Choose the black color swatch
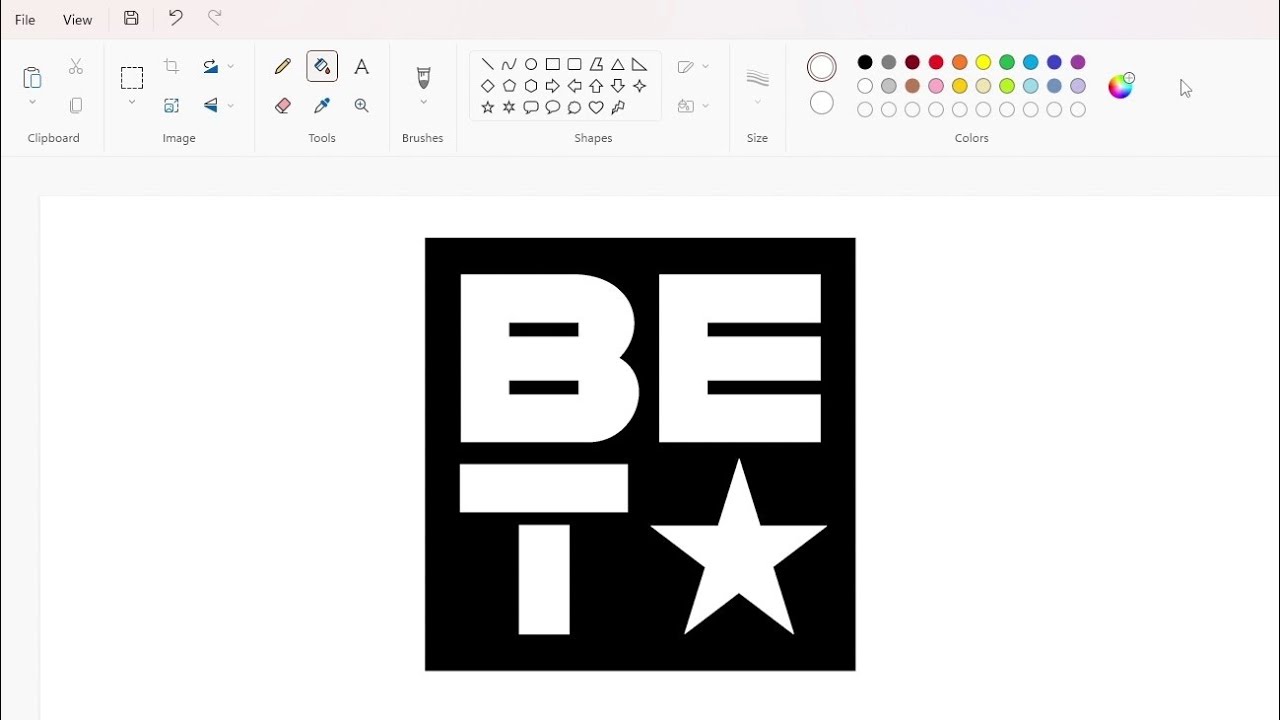 [865, 63]
